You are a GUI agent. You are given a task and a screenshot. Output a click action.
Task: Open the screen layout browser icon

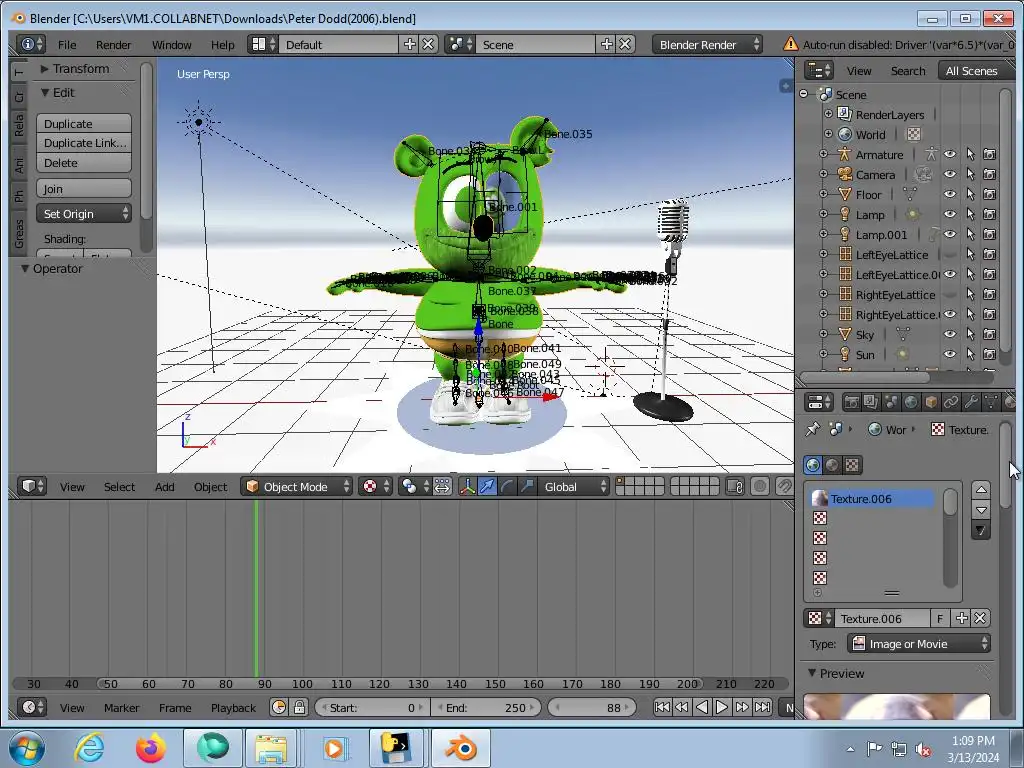[263, 44]
